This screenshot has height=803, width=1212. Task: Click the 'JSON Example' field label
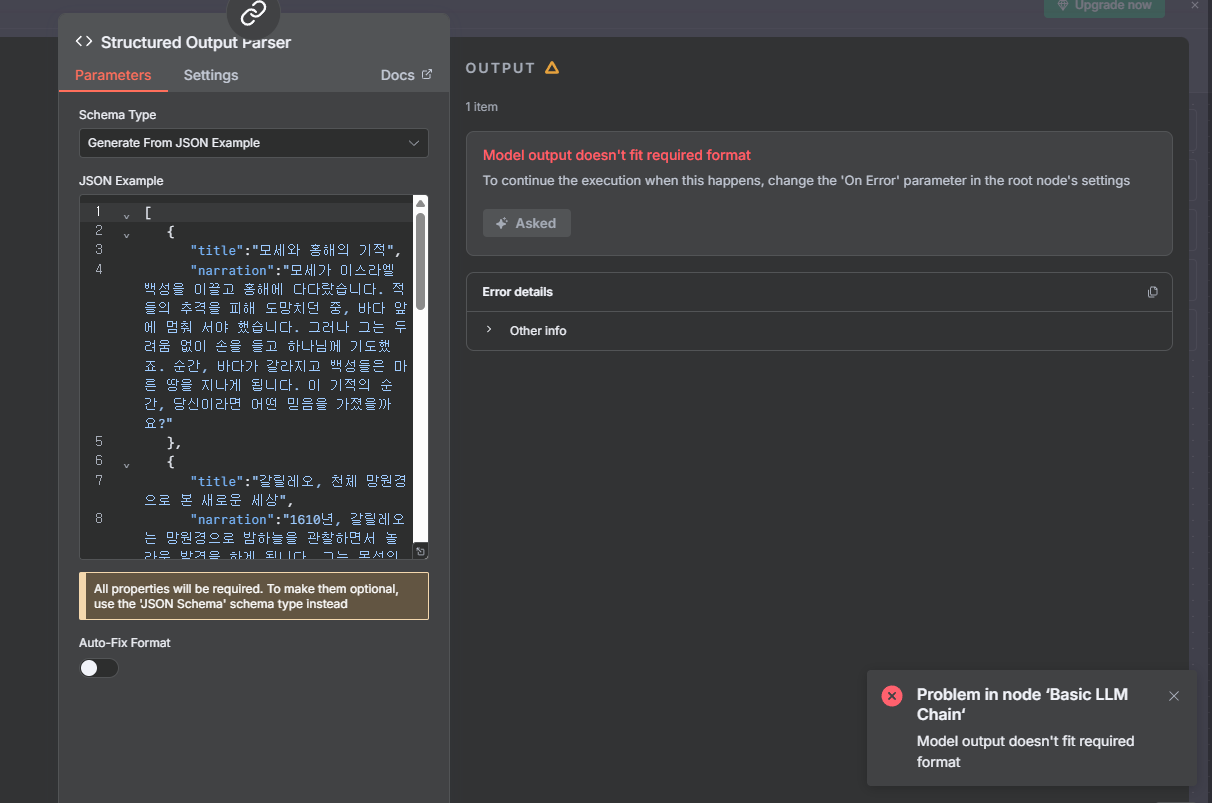[x=121, y=181]
